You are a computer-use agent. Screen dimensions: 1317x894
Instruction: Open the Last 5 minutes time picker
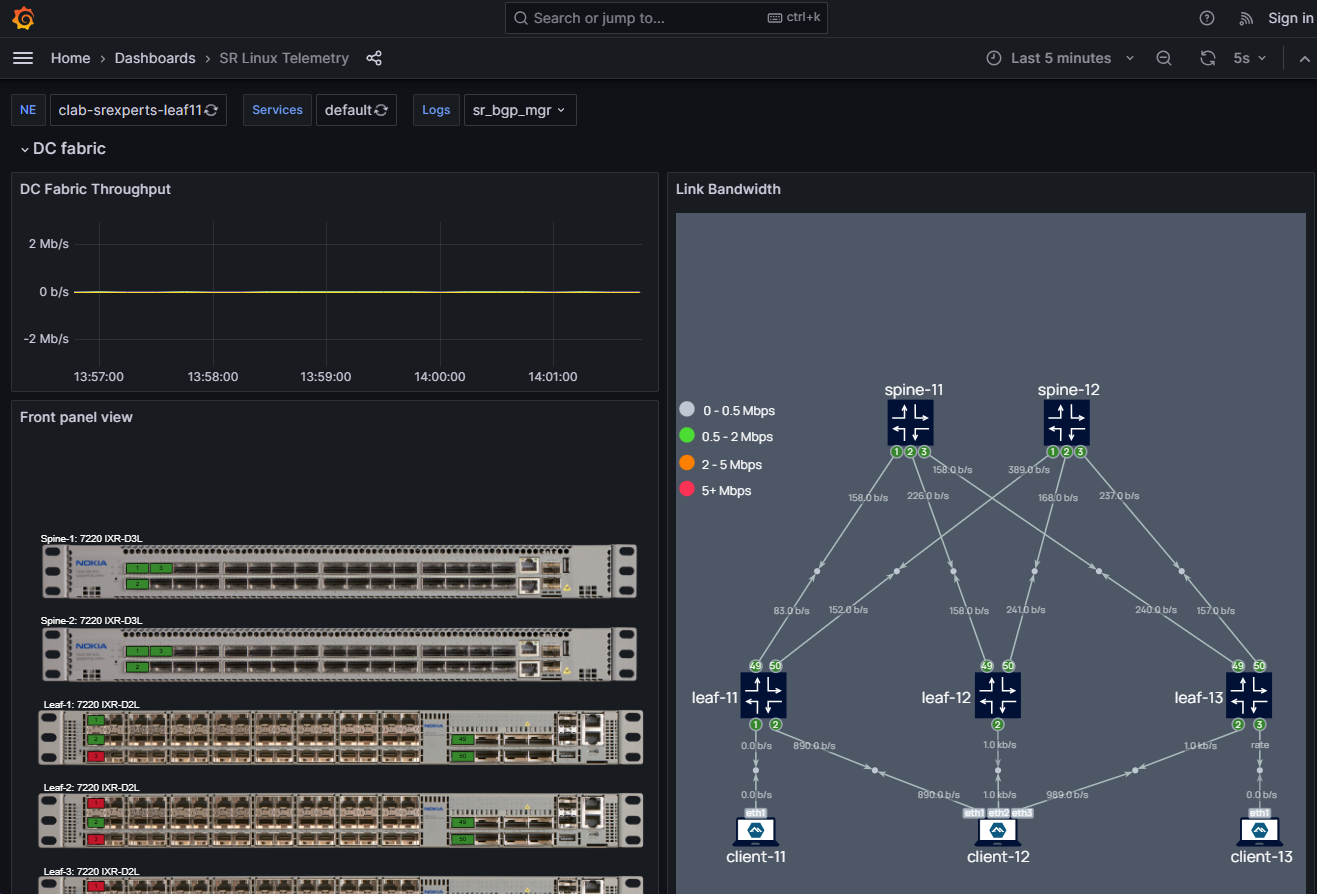click(1060, 58)
